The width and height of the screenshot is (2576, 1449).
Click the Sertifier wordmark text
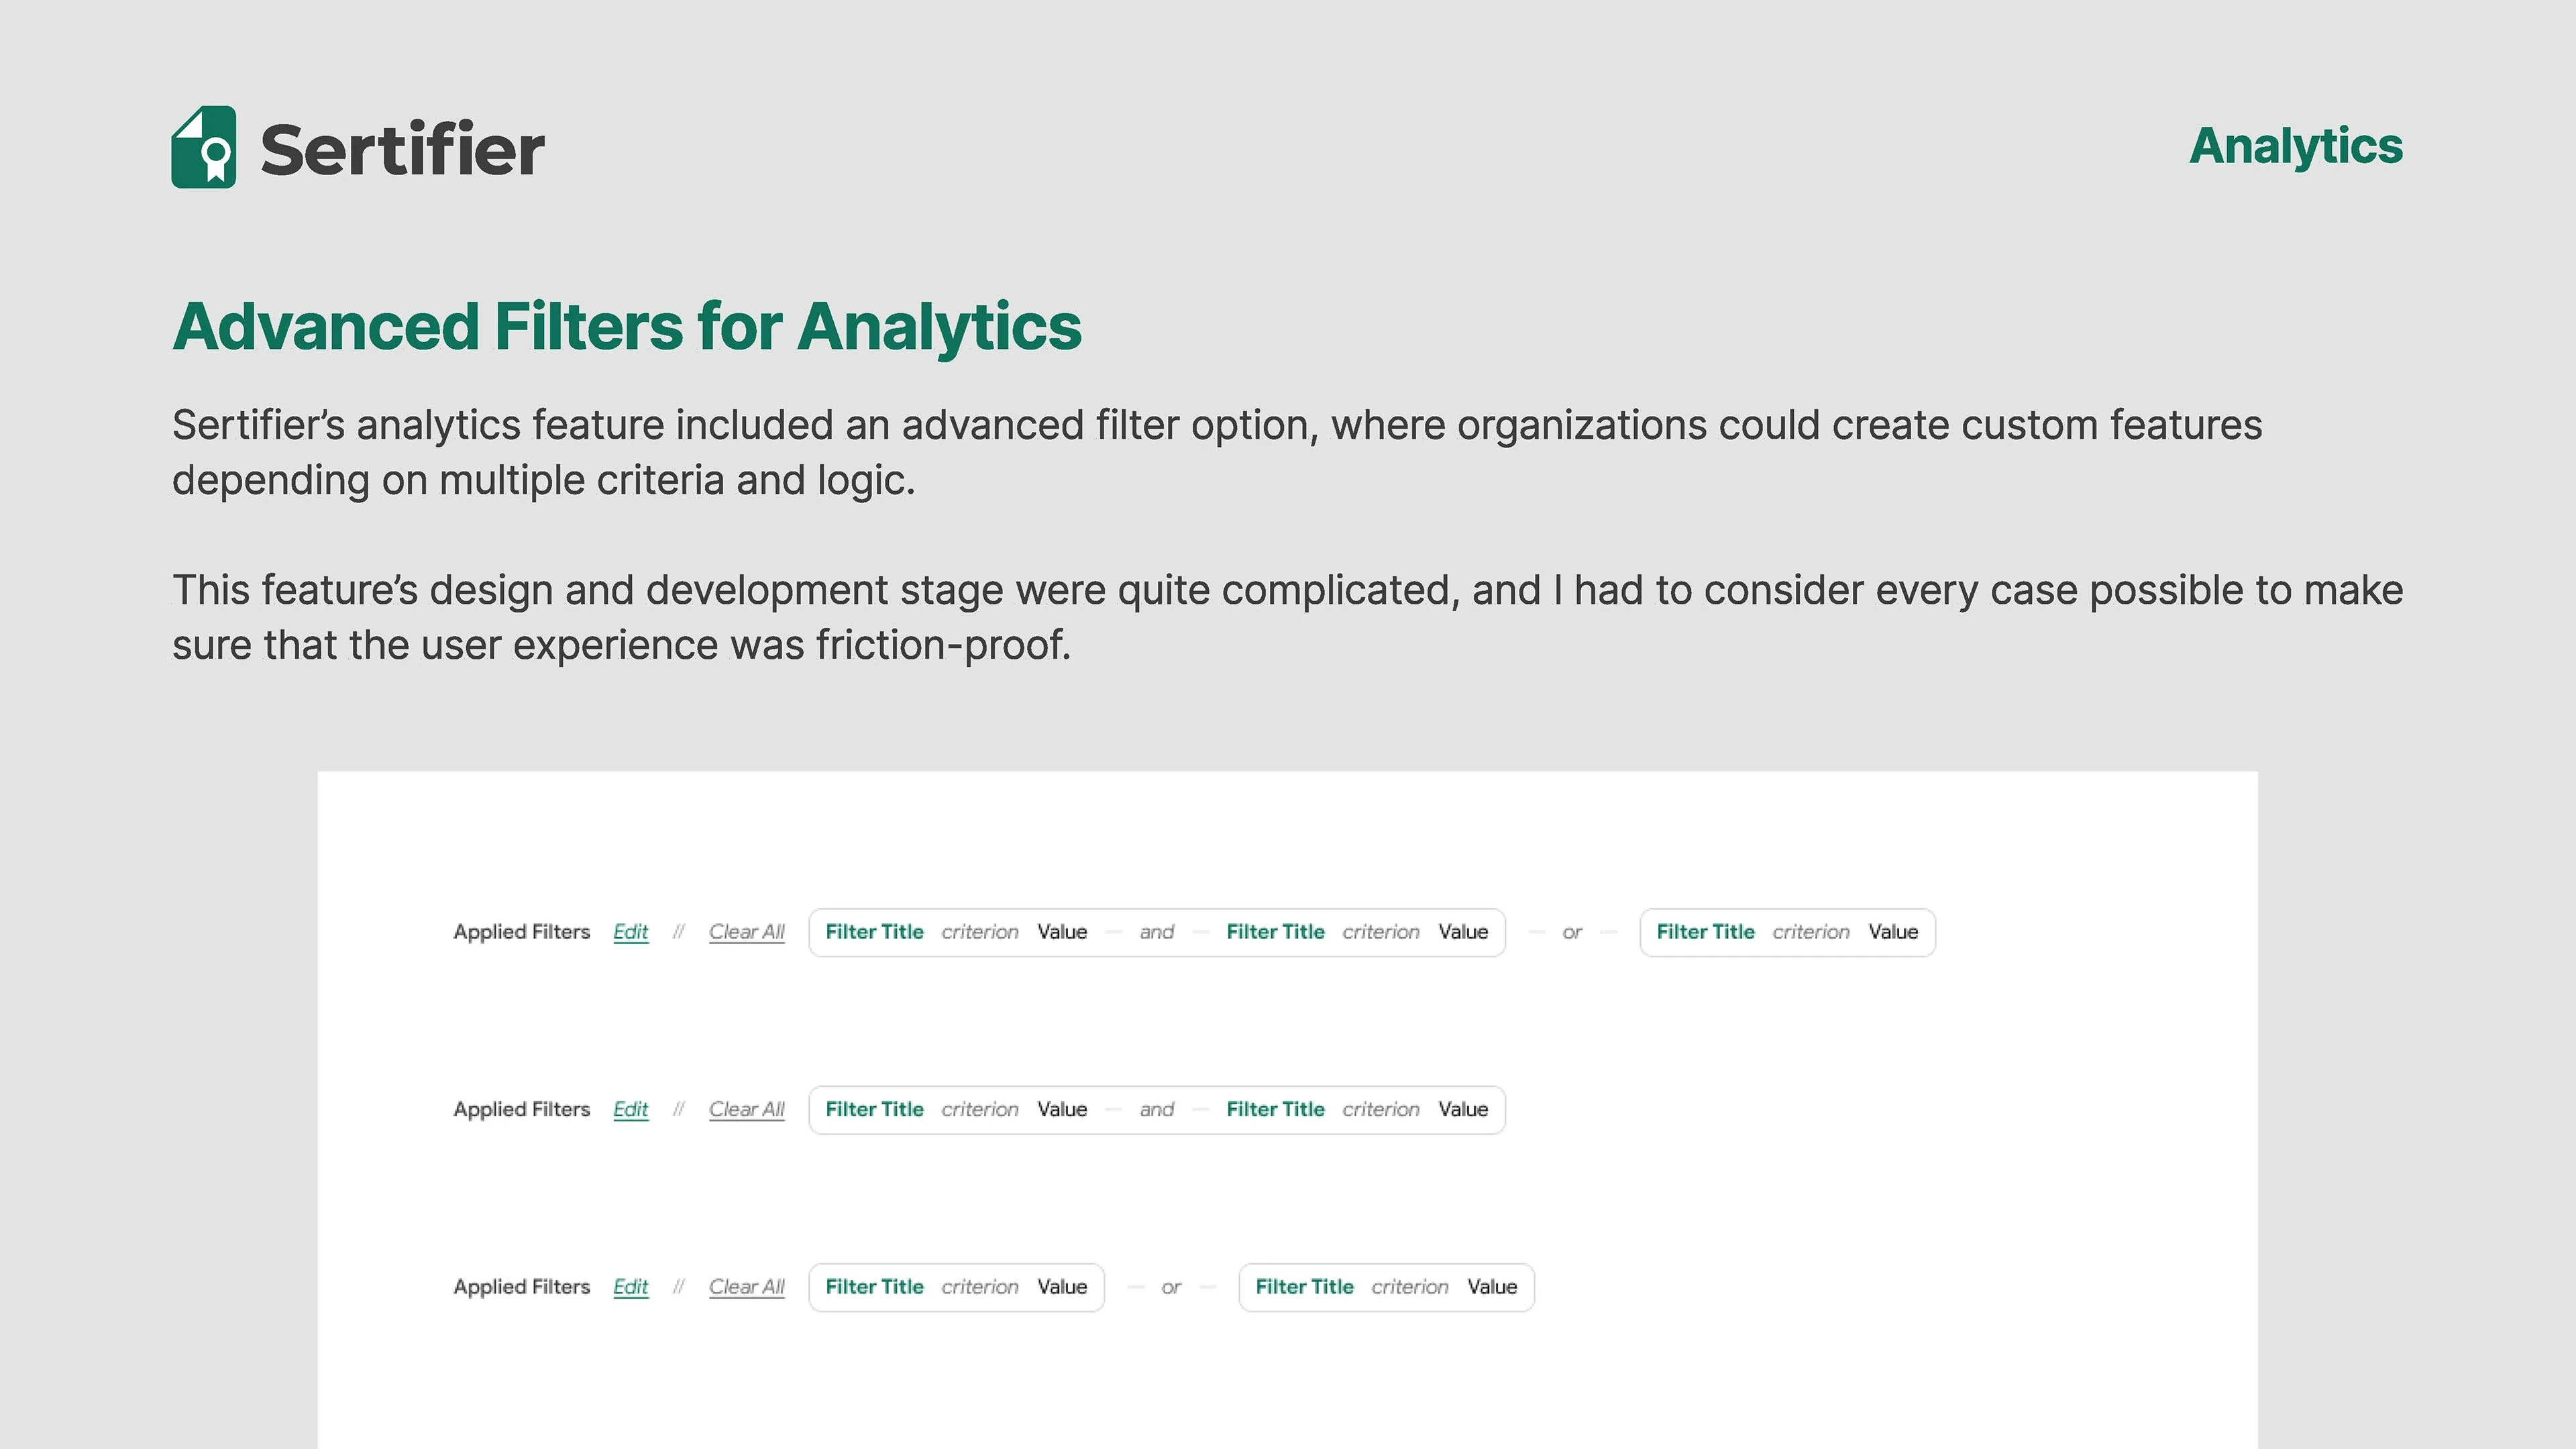click(402, 150)
